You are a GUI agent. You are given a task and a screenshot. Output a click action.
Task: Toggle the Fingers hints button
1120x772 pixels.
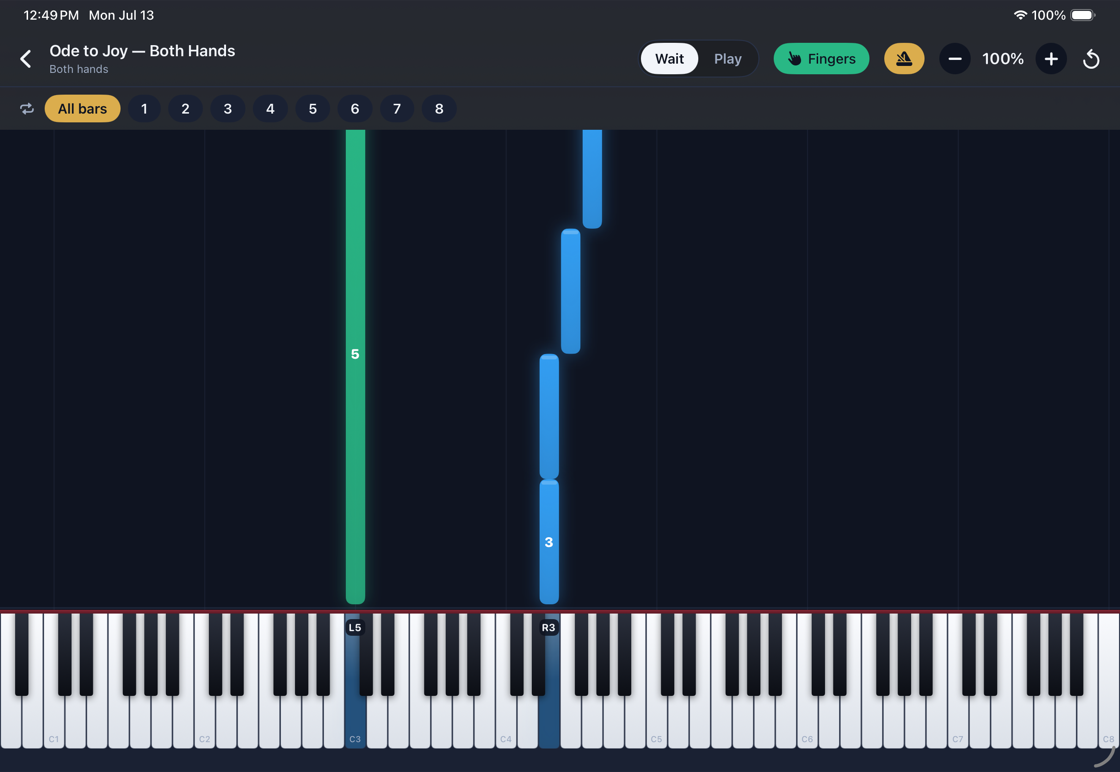point(821,59)
